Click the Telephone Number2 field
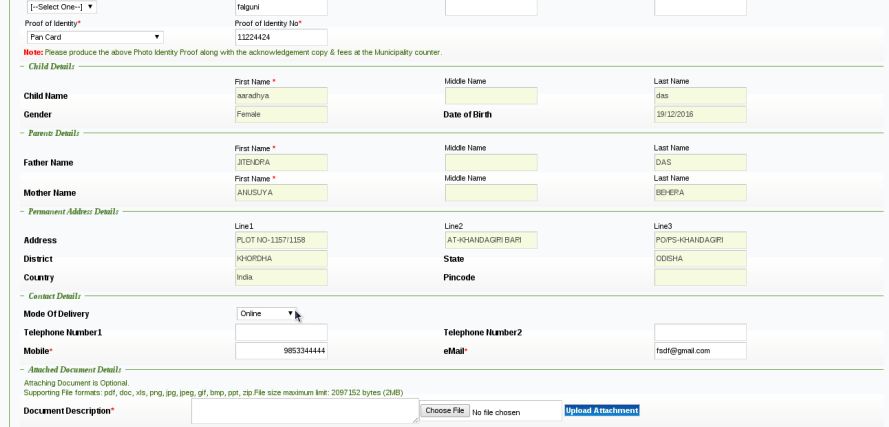 point(700,332)
